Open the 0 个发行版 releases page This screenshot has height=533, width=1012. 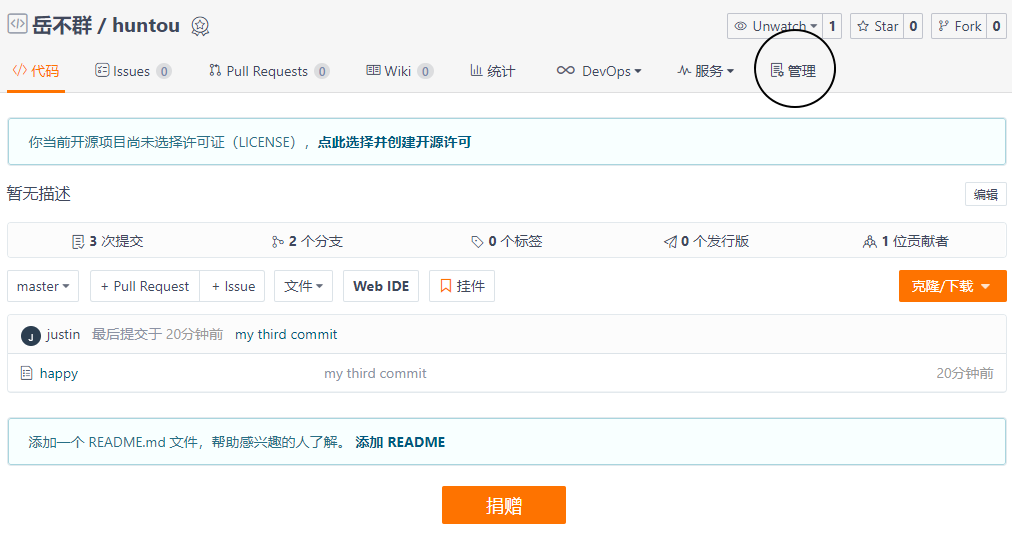(x=706, y=241)
